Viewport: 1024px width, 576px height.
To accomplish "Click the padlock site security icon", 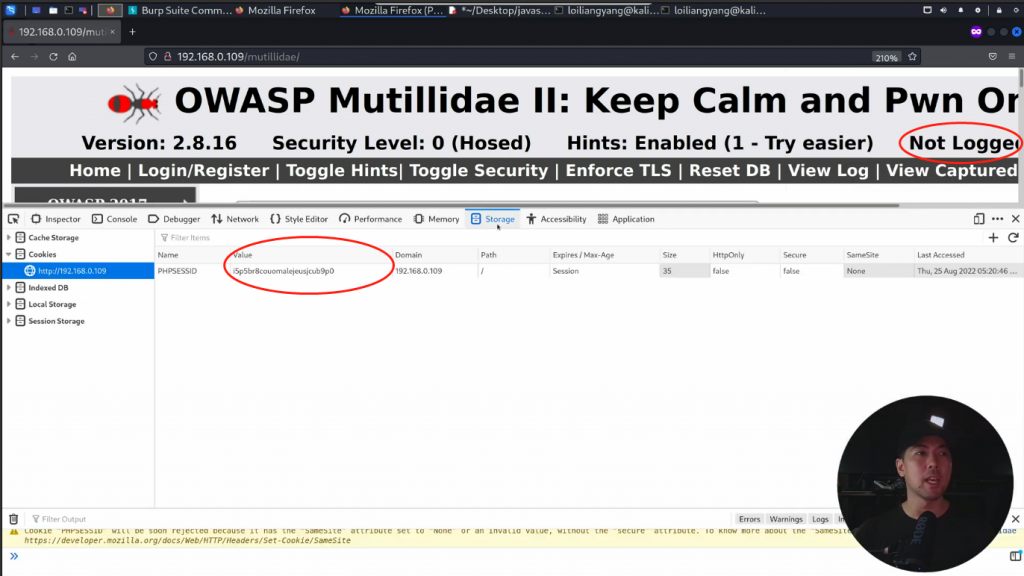I will pos(168,57).
